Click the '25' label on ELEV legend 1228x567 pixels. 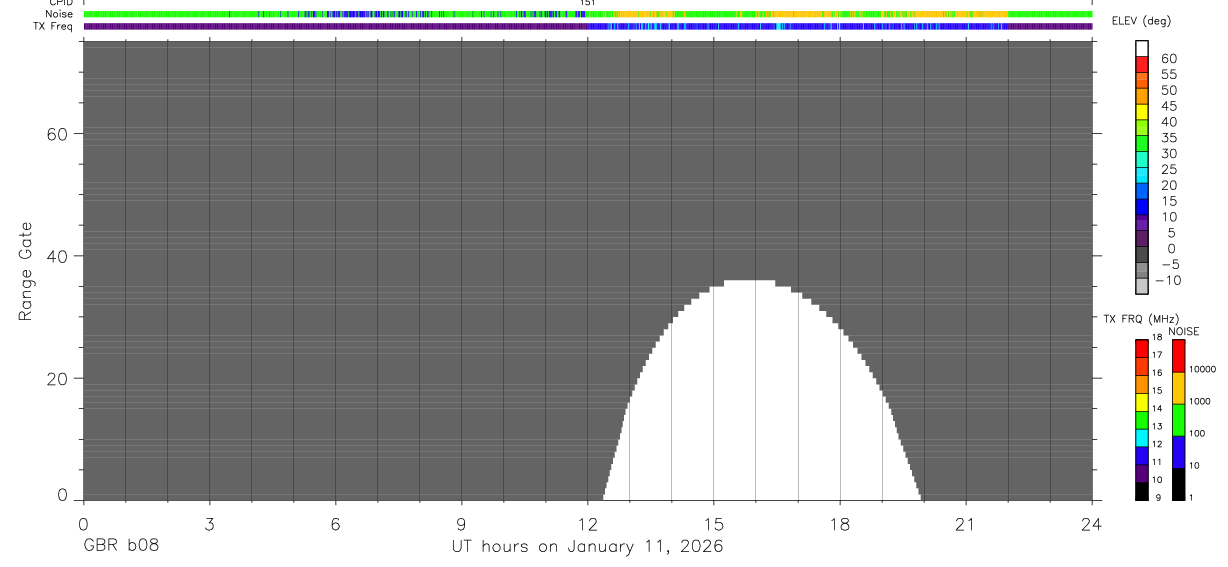pyautogui.click(x=1168, y=169)
